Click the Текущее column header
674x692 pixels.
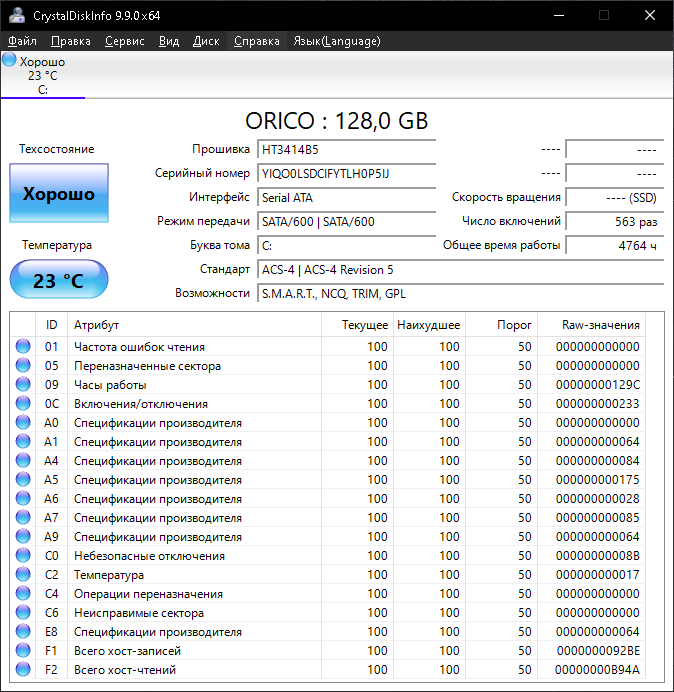click(x=358, y=325)
